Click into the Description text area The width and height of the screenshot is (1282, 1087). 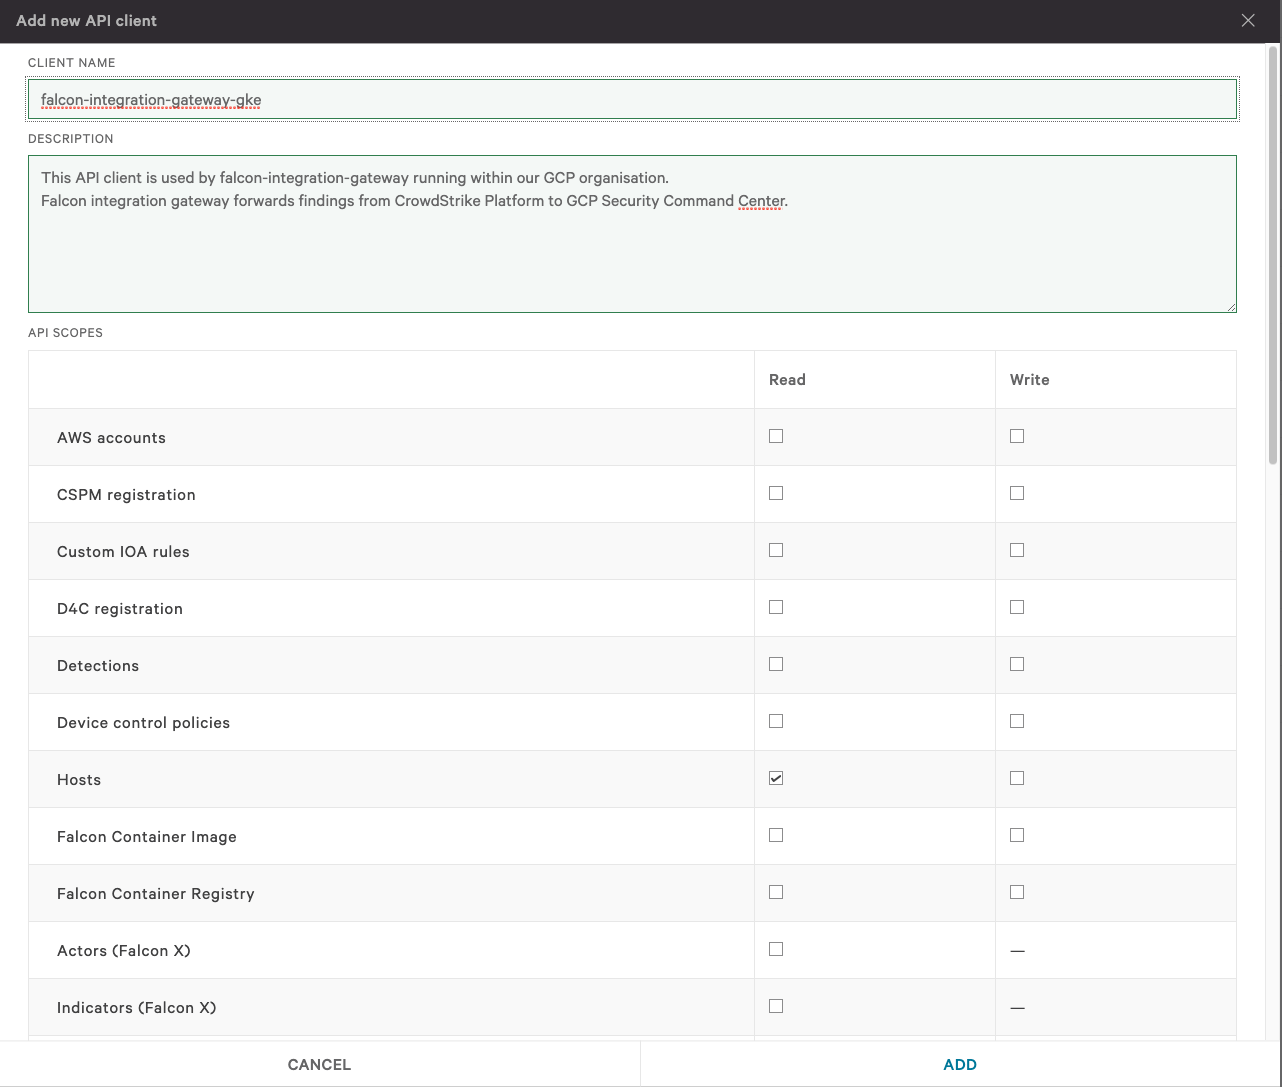632,234
